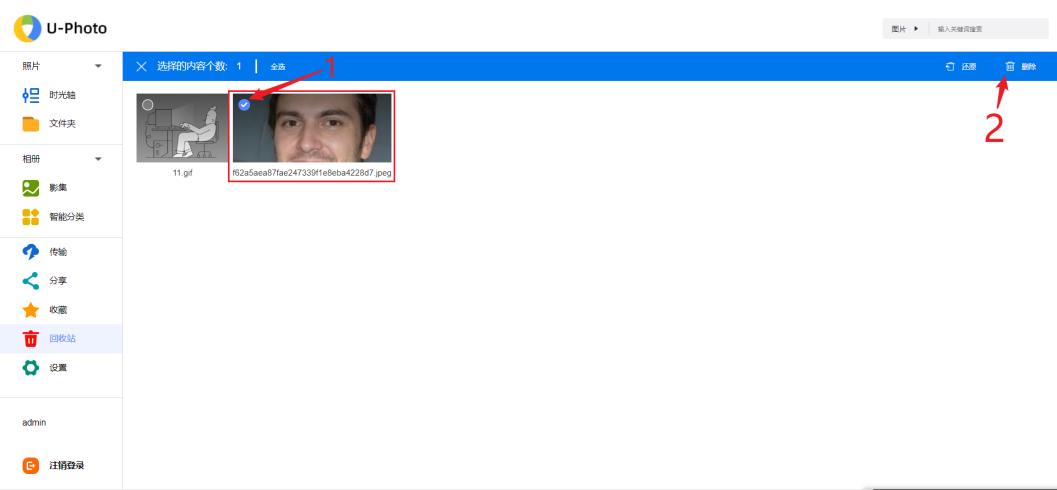
Task: Open the 图片 search type dropdown
Action: [x=904, y=30]
